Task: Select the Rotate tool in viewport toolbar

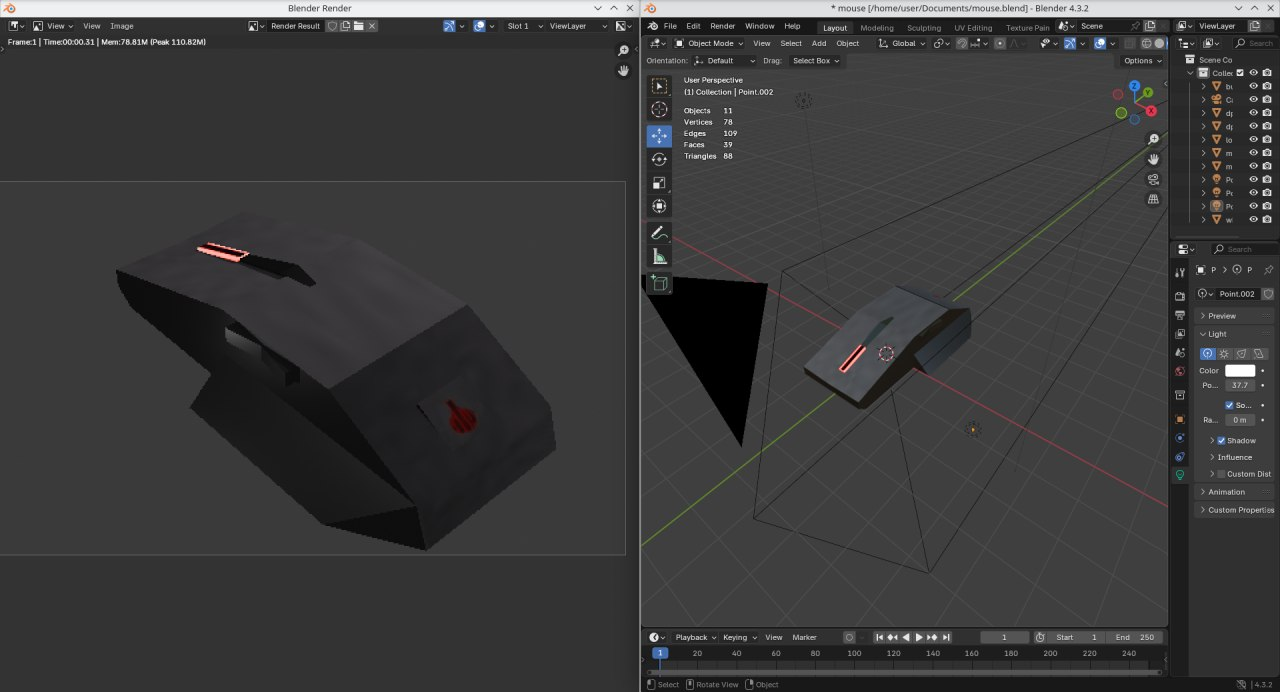Action: click(x=659, y=159)
